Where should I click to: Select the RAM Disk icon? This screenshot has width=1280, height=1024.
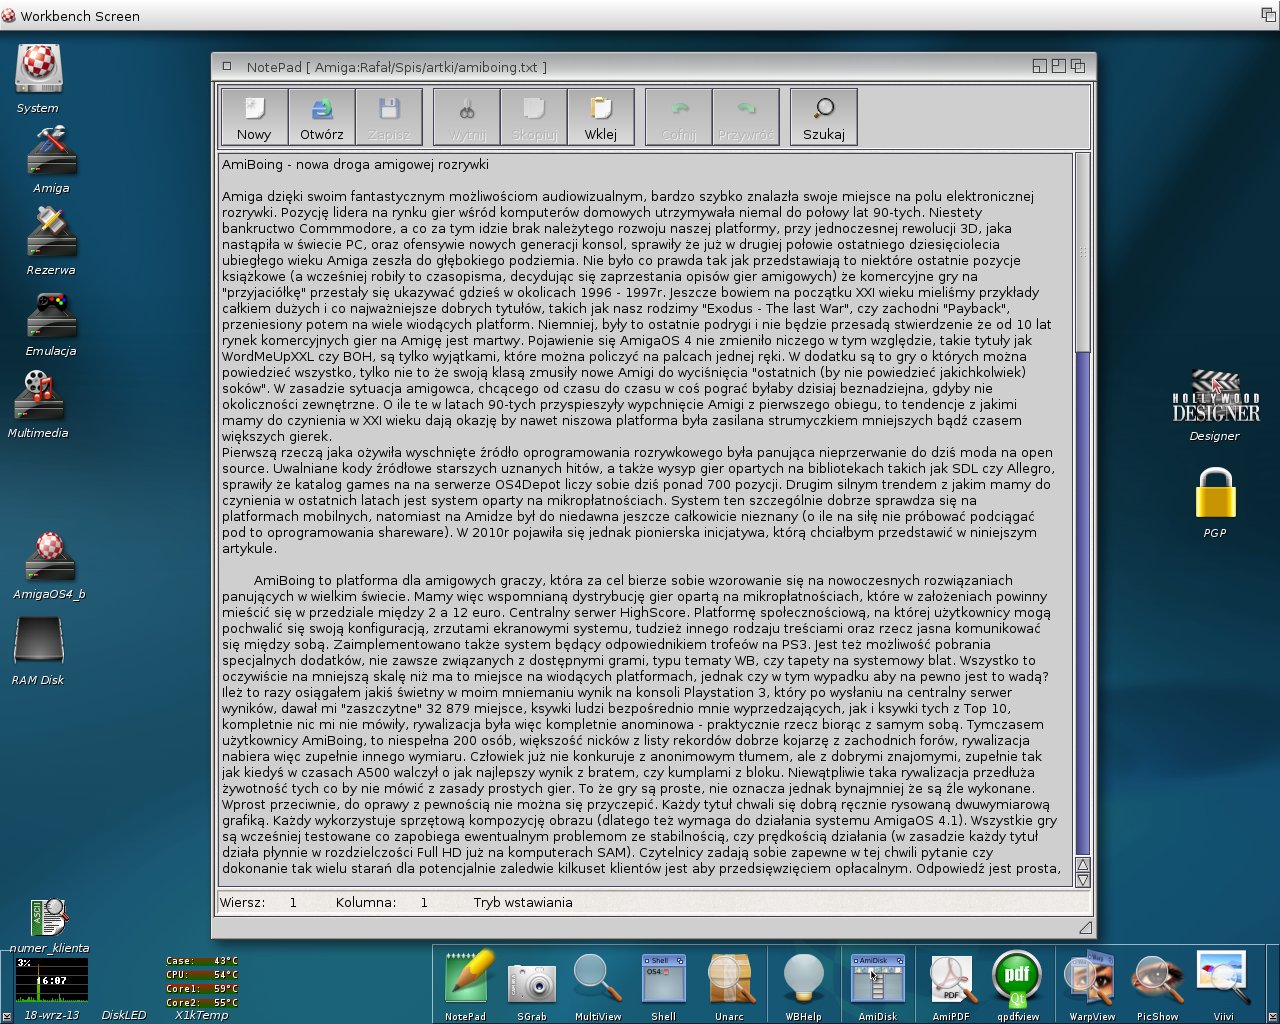[38, 651]
